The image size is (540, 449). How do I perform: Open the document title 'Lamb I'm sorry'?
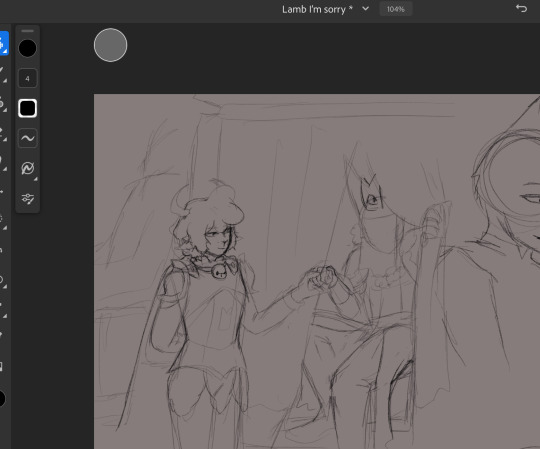click(x=314, y=9)
